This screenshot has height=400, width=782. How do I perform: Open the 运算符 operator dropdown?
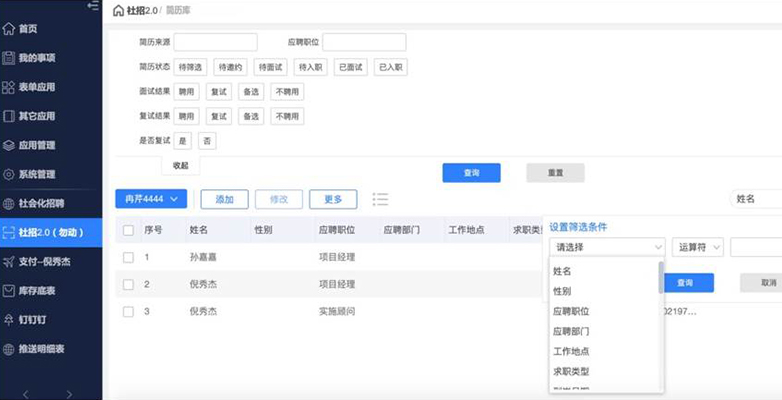coord(698,247)
